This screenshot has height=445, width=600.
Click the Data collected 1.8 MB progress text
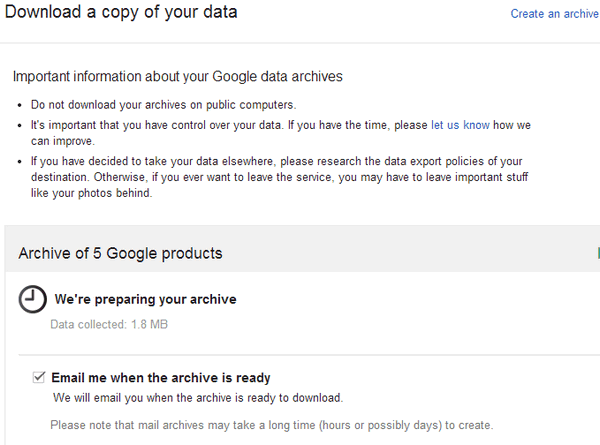point(109,324)
